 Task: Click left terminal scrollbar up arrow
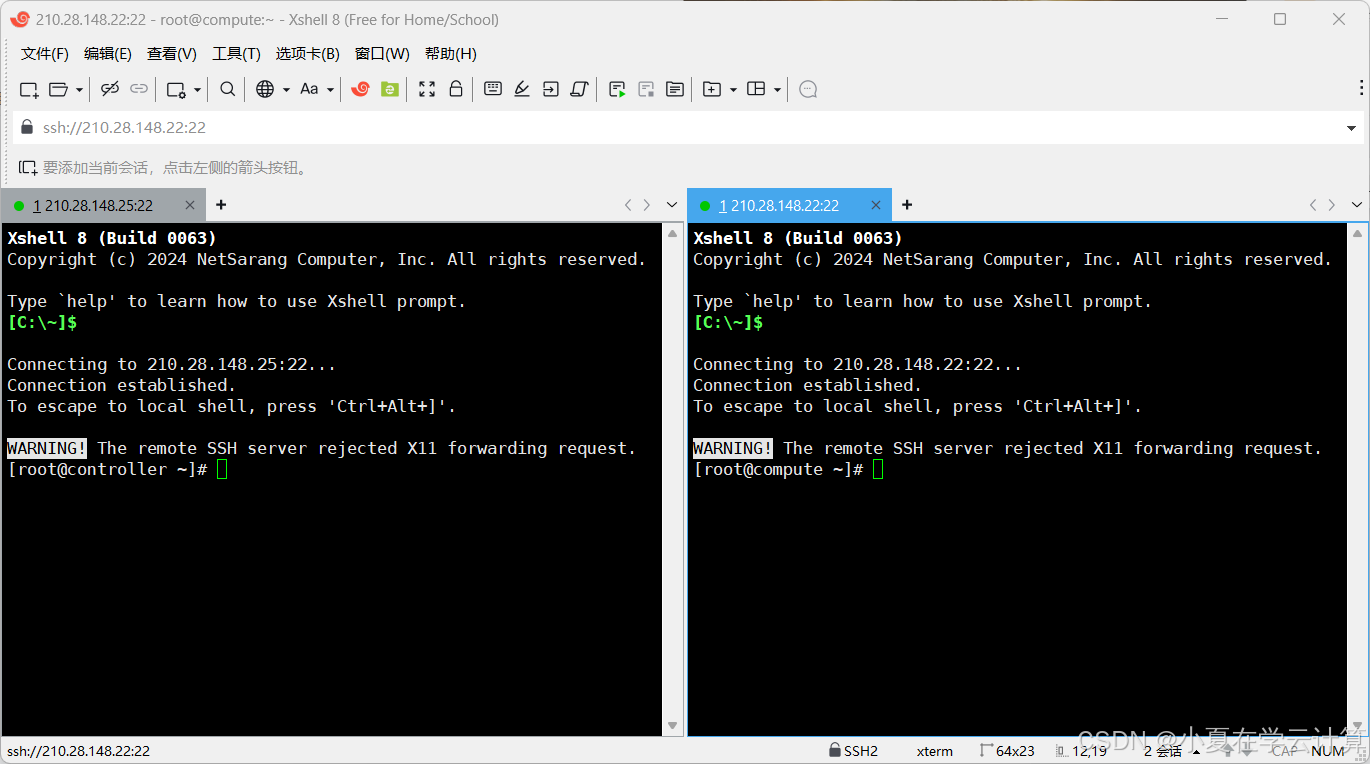point(672,233)
